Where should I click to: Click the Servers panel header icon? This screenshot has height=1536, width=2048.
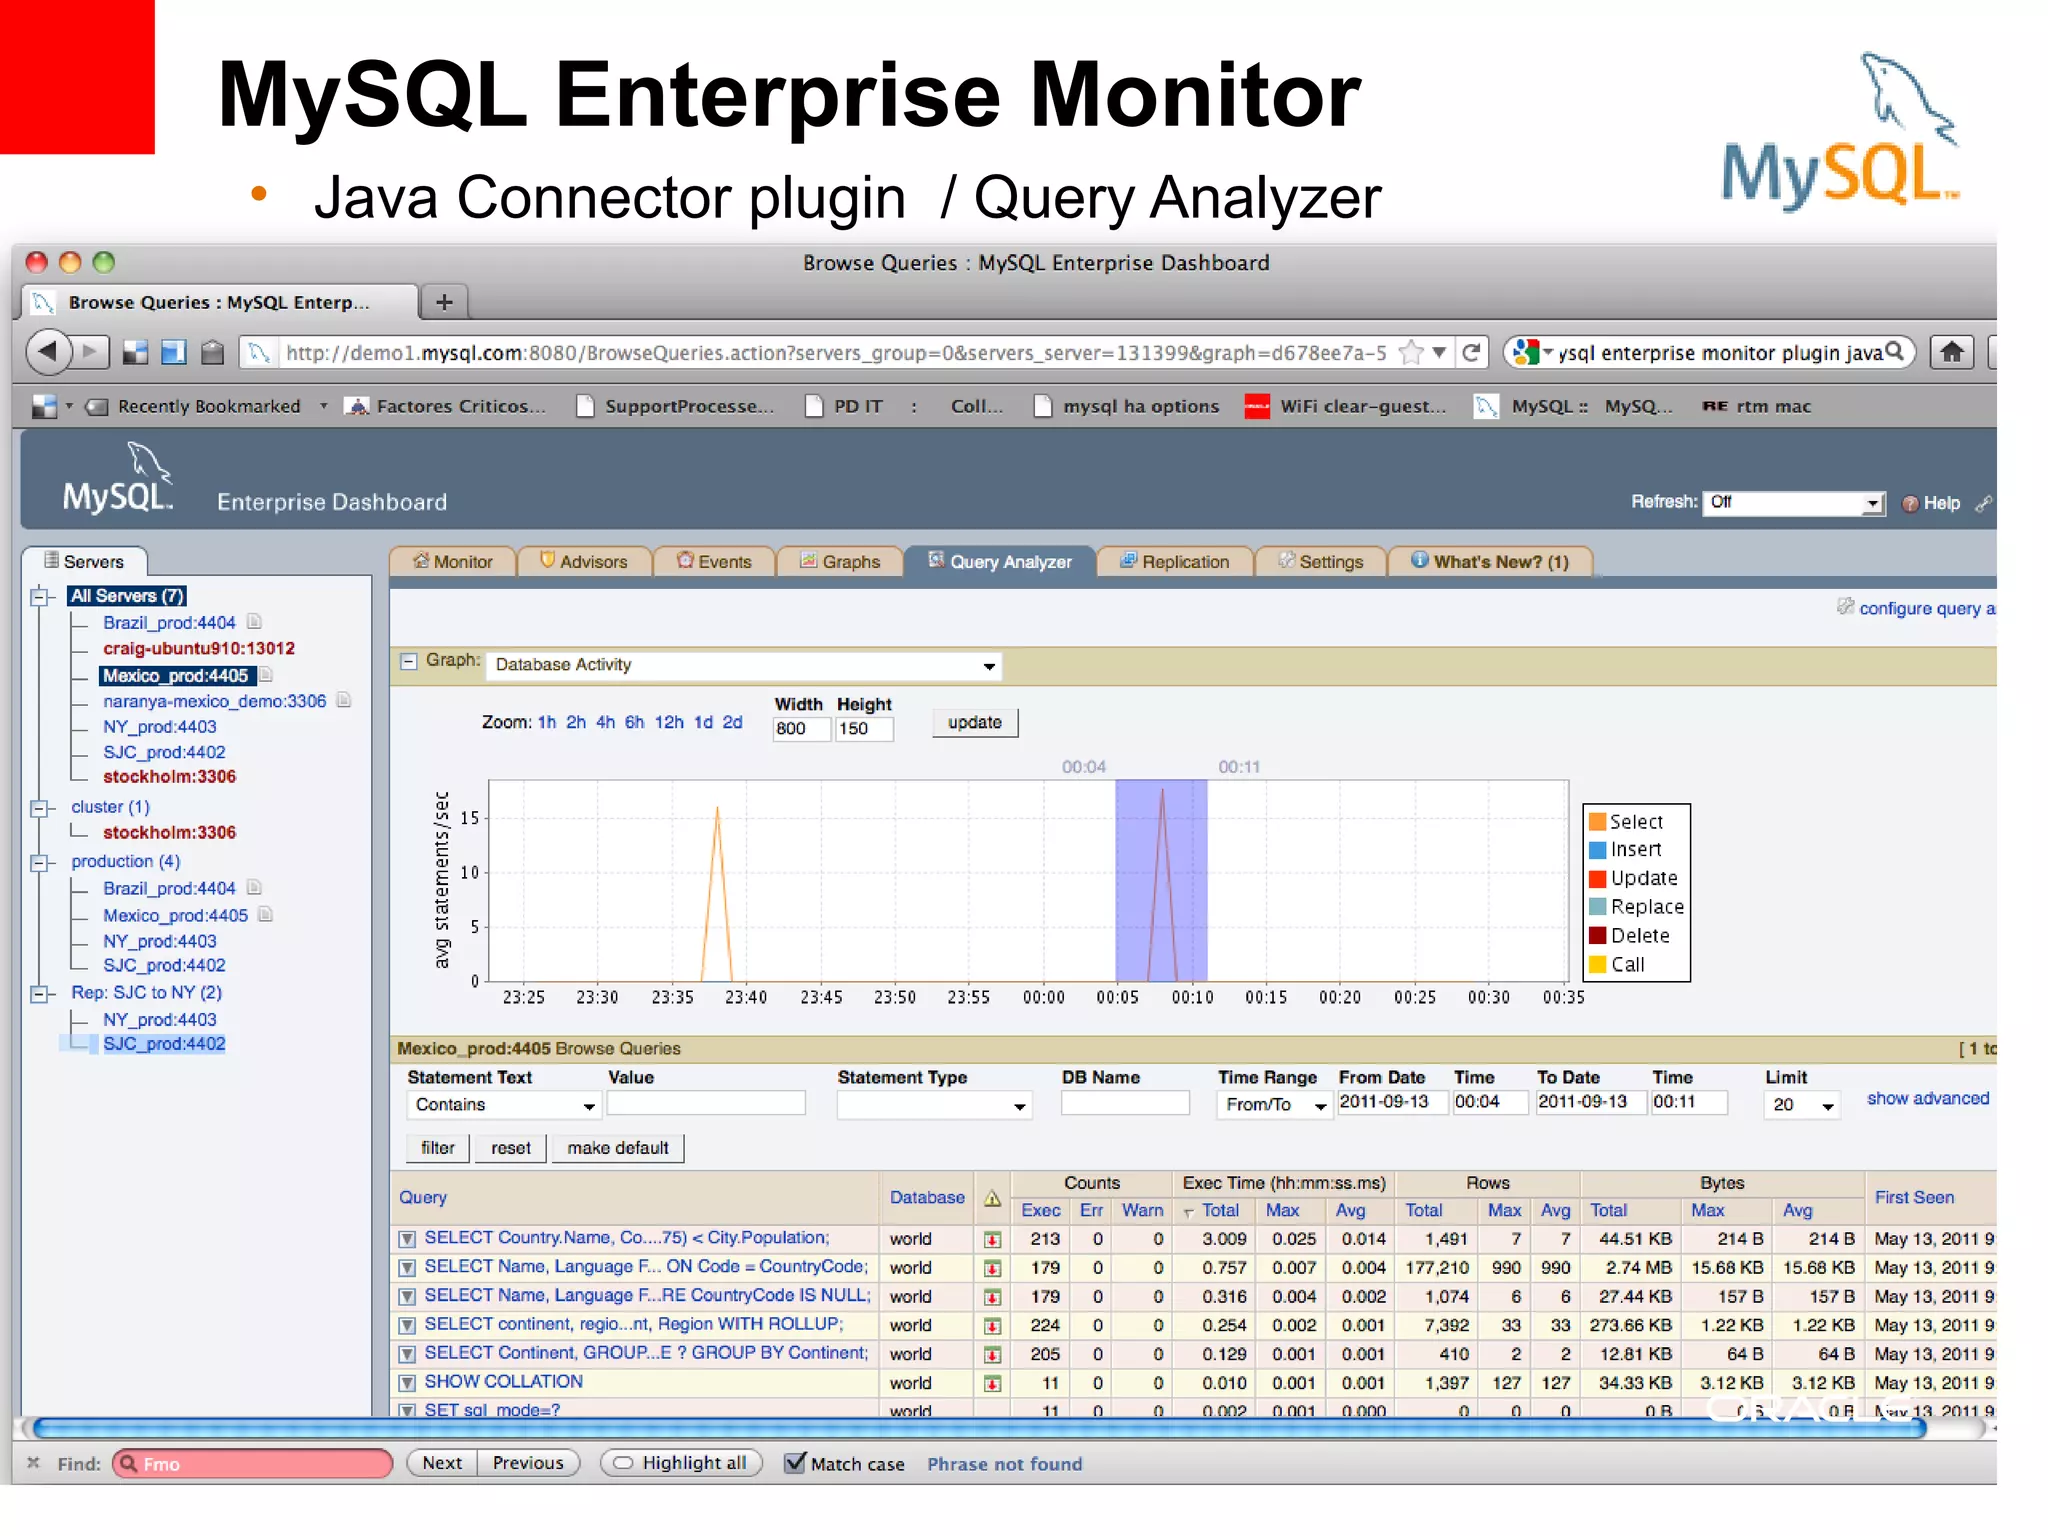point(51,560)
